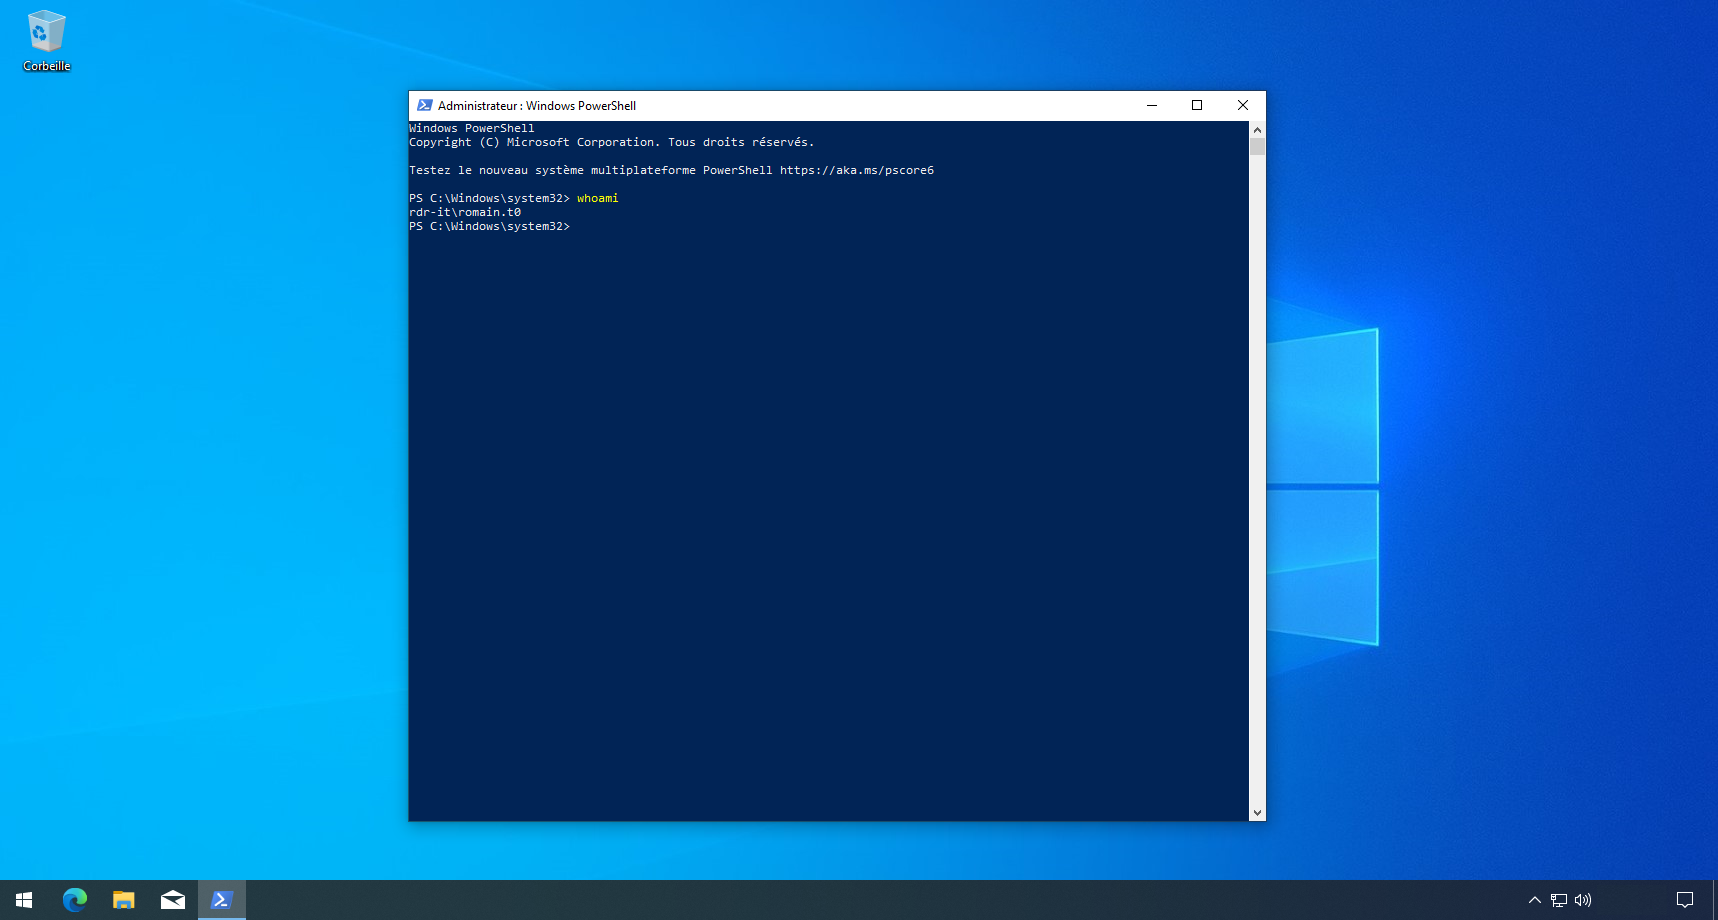Open File Explorer from the taskbar
This screenshot has height=920, width=1718.
point(123,900)
